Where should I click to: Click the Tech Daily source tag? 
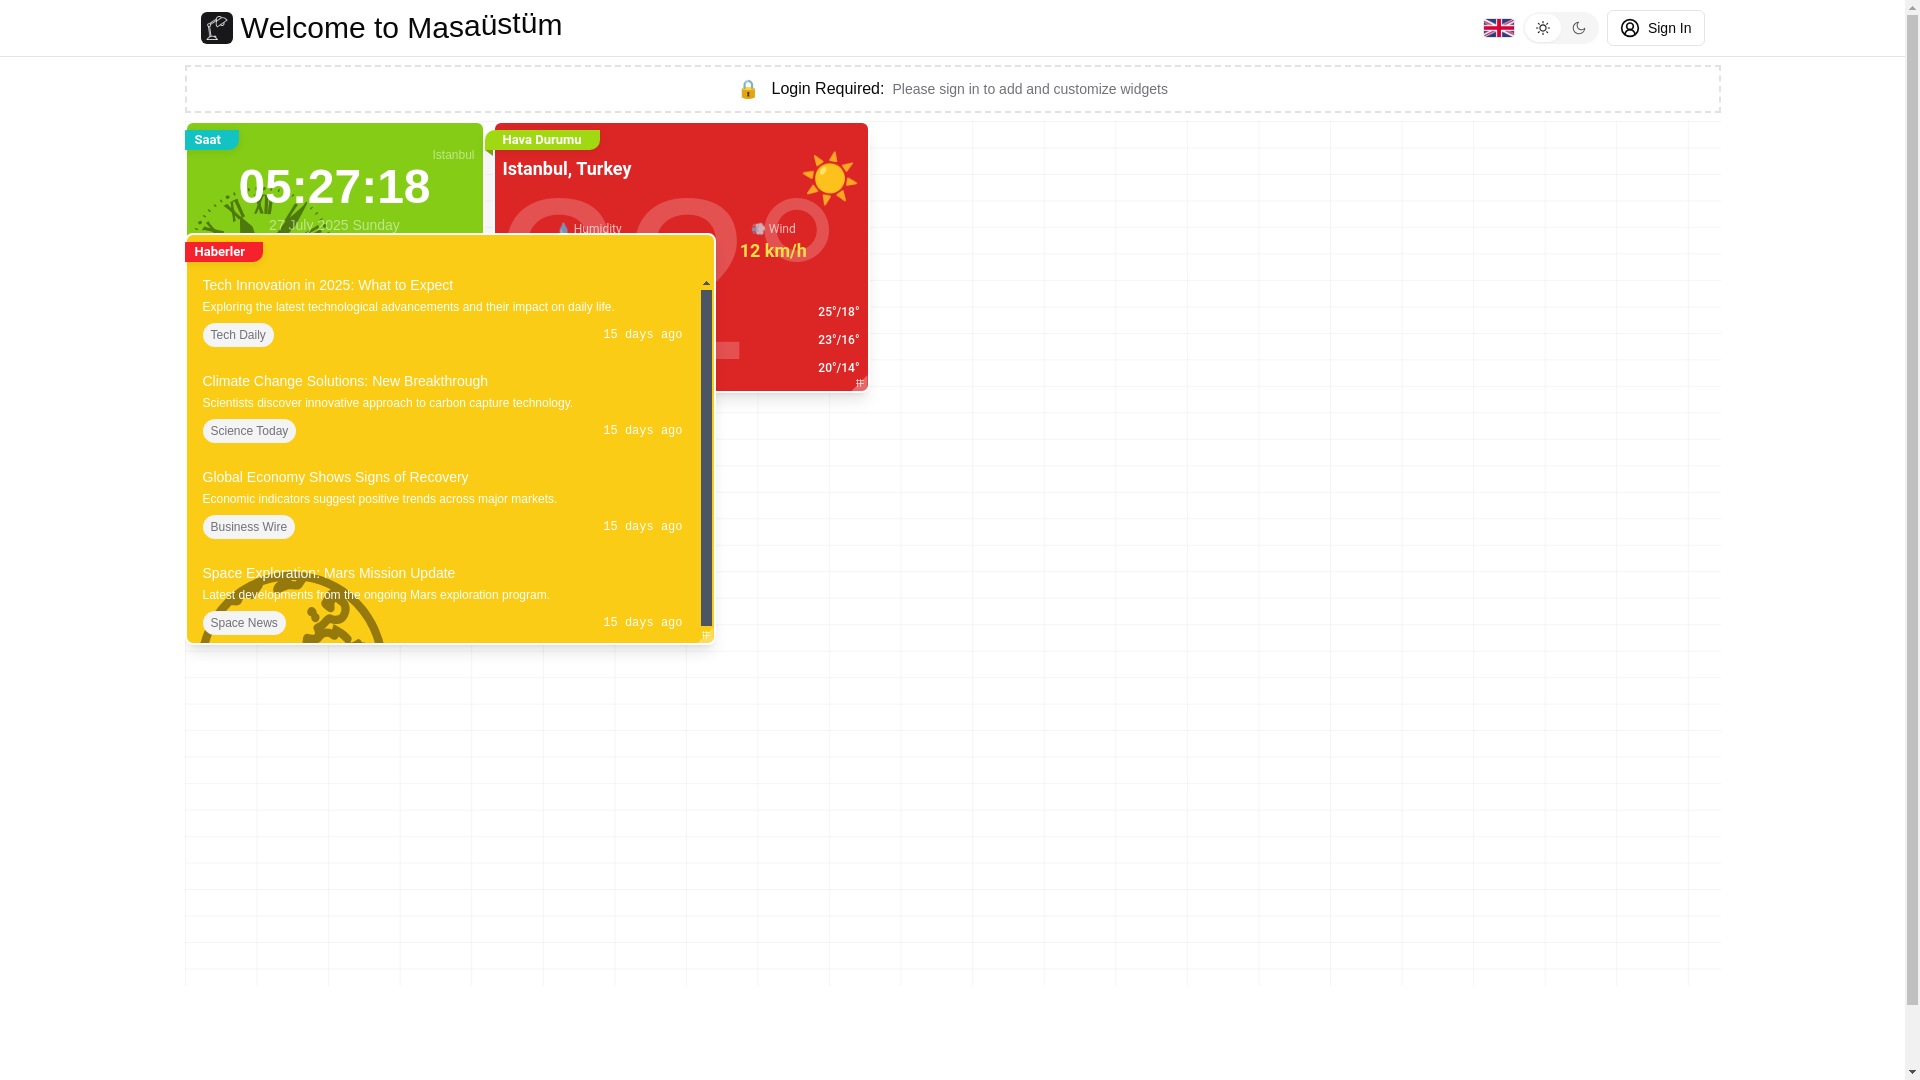click(238, 335)
